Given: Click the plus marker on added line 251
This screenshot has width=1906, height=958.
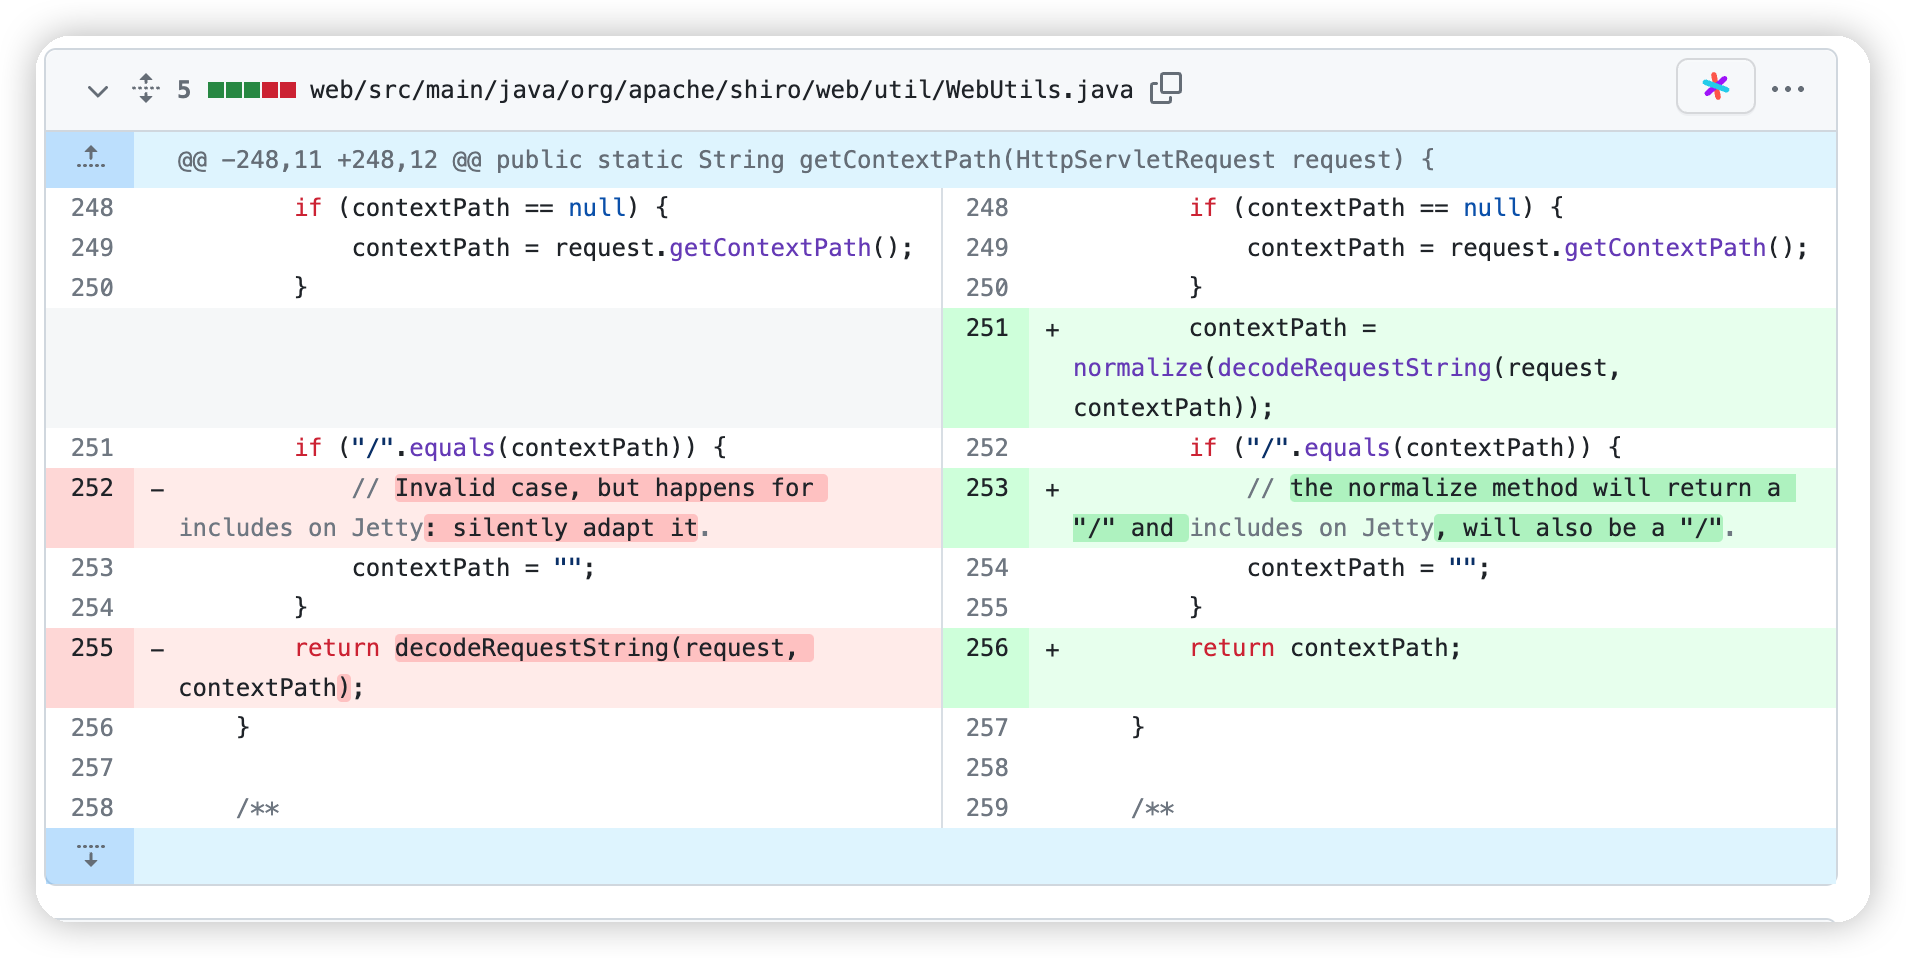Looking at the screenshot, I should pyautogui.click(x=1052, y=330).
